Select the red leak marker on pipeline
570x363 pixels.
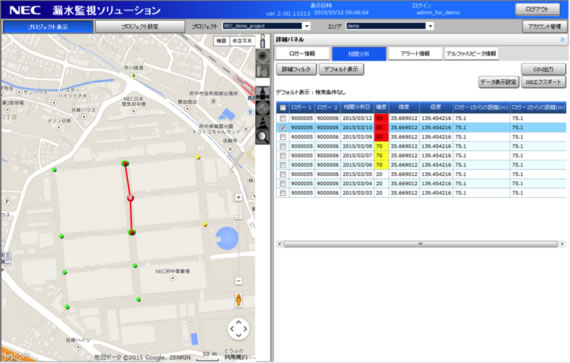click(x=131, y=198)
